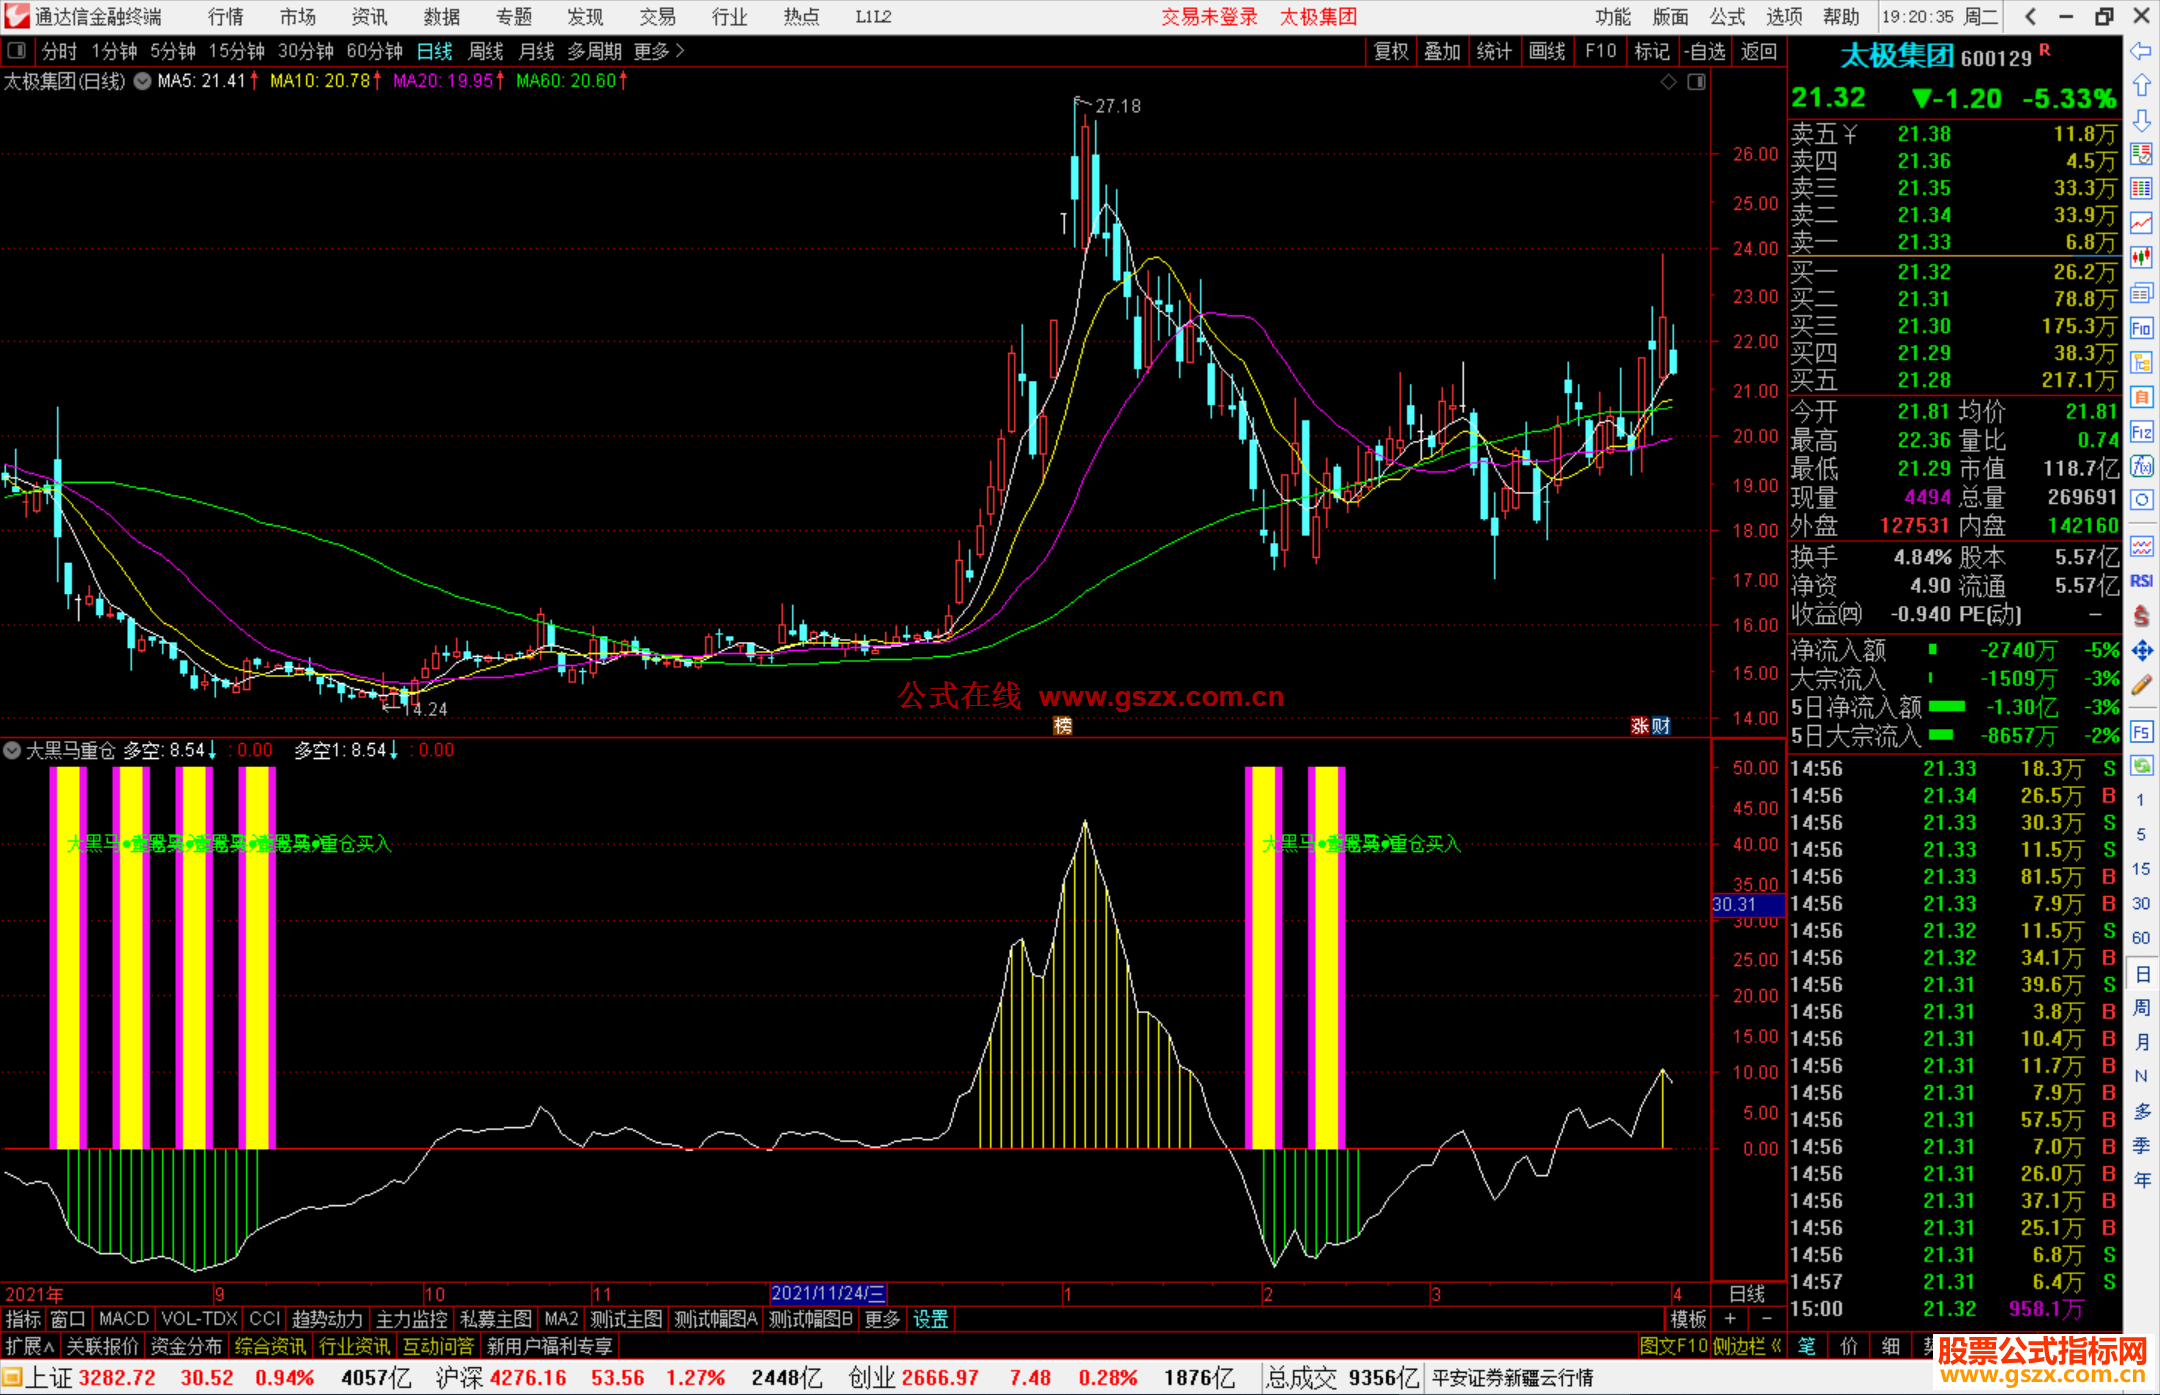Open the 大黑马重仓 indicator dropdown arrow
This screenshot has height=1395, width=2160.
tap(12, 750)
